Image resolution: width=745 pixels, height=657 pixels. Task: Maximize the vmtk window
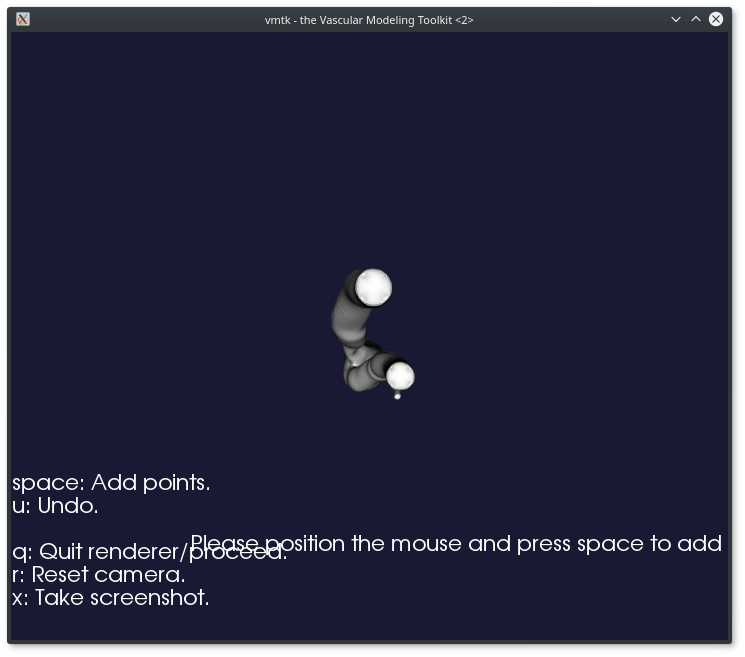(696, 19)
